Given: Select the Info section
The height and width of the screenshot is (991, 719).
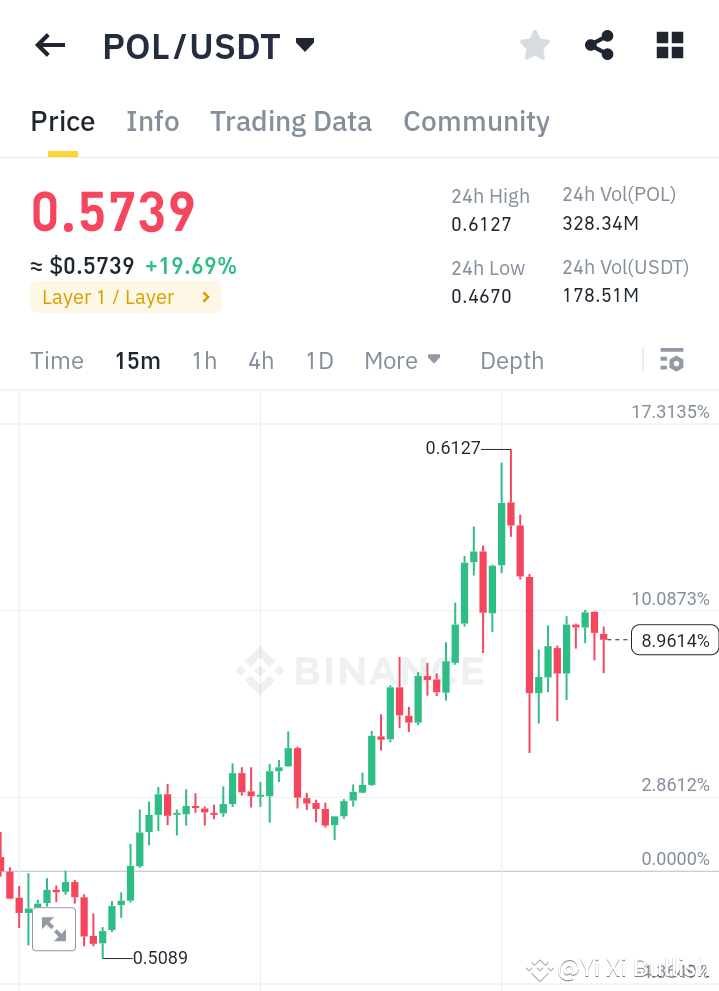Looking at the screenshot, I should (x=152, y=121).
